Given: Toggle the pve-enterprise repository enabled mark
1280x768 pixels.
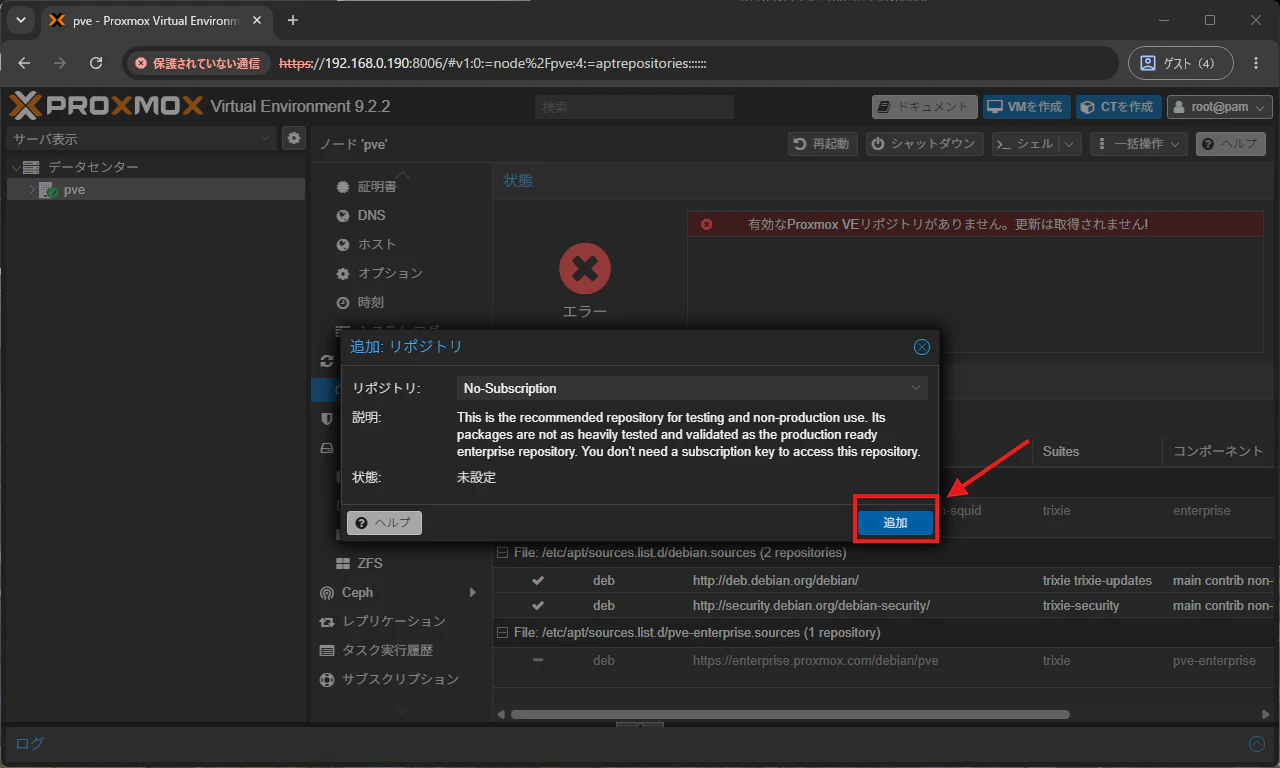Looking at the screenshot, I should tap(538, 660).
